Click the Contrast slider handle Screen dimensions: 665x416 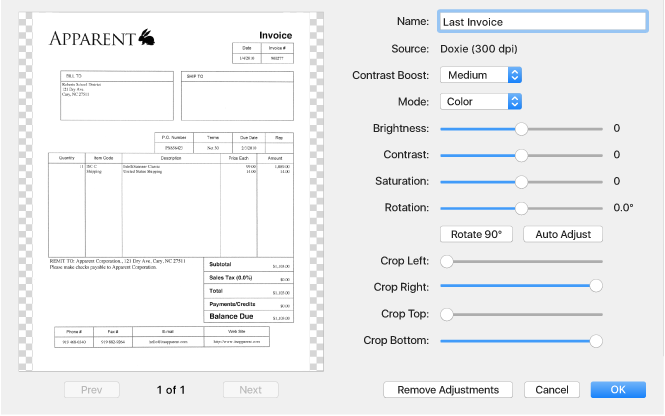click(521, 155)
